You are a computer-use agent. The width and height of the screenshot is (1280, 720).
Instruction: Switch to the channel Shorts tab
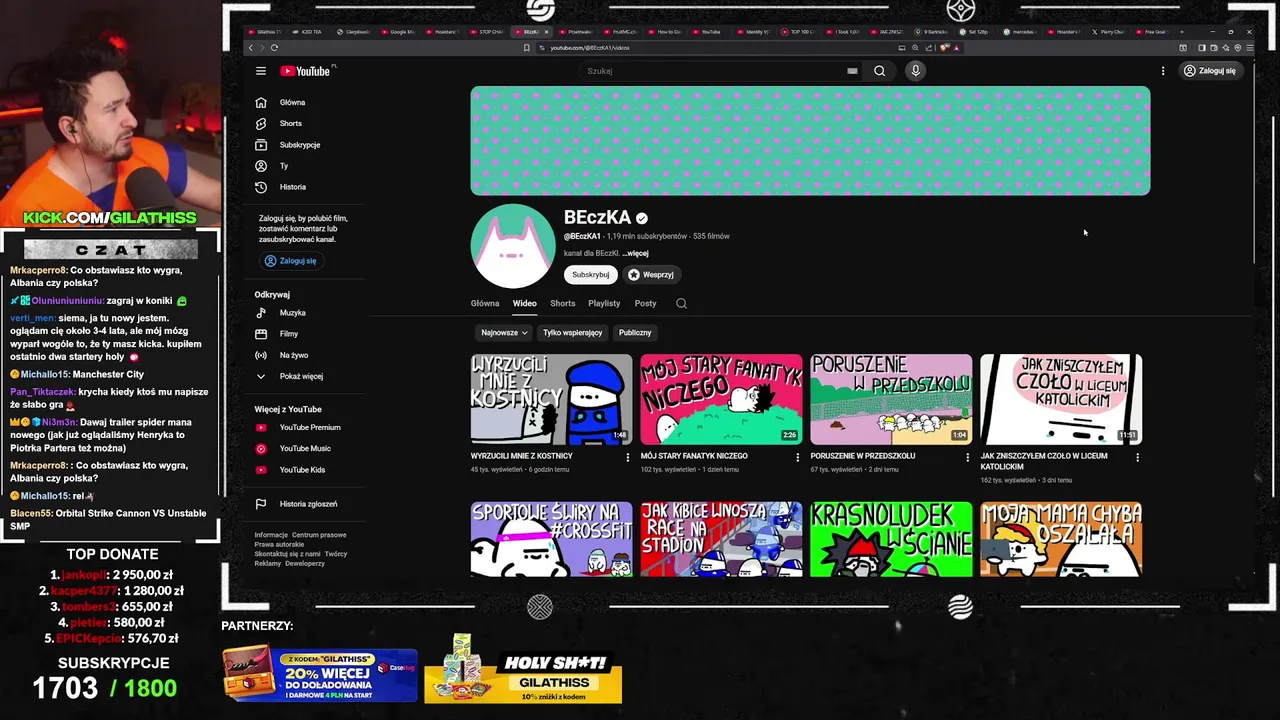[563, 303]
